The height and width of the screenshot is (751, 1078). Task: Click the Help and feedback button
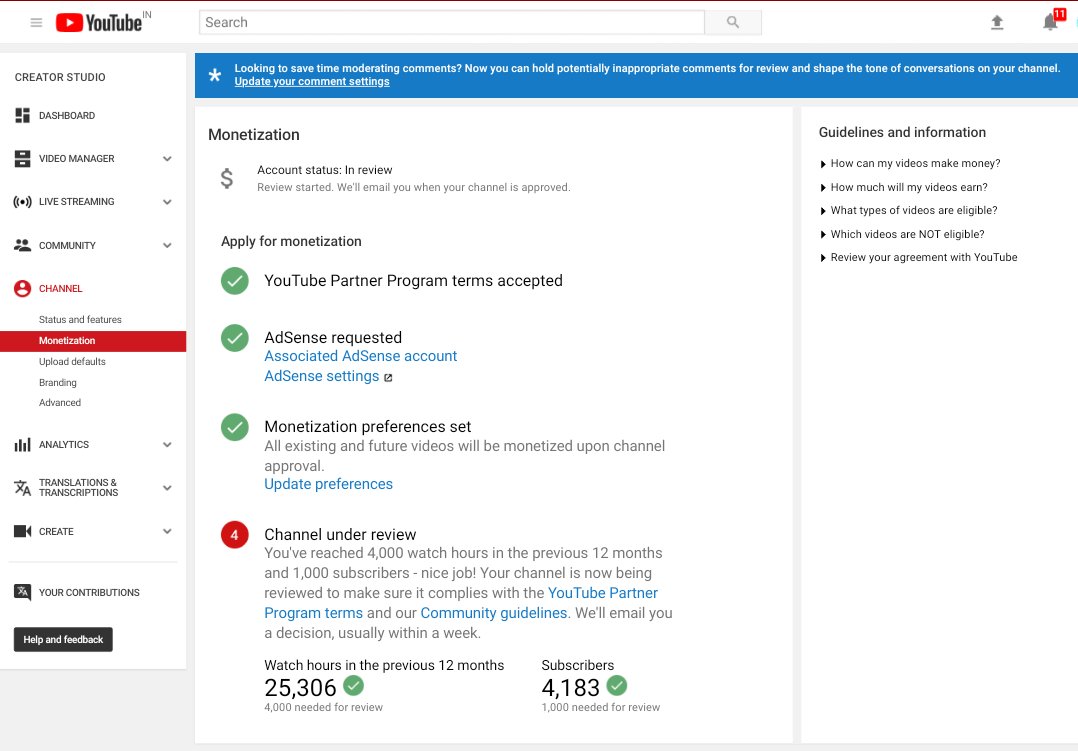pos(63,640)
